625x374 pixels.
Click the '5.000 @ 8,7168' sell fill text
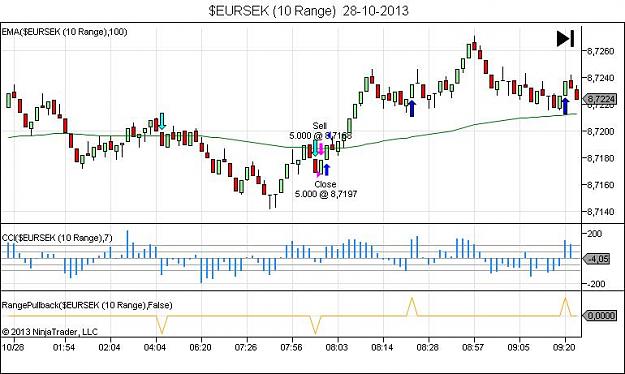click(320, 136)
